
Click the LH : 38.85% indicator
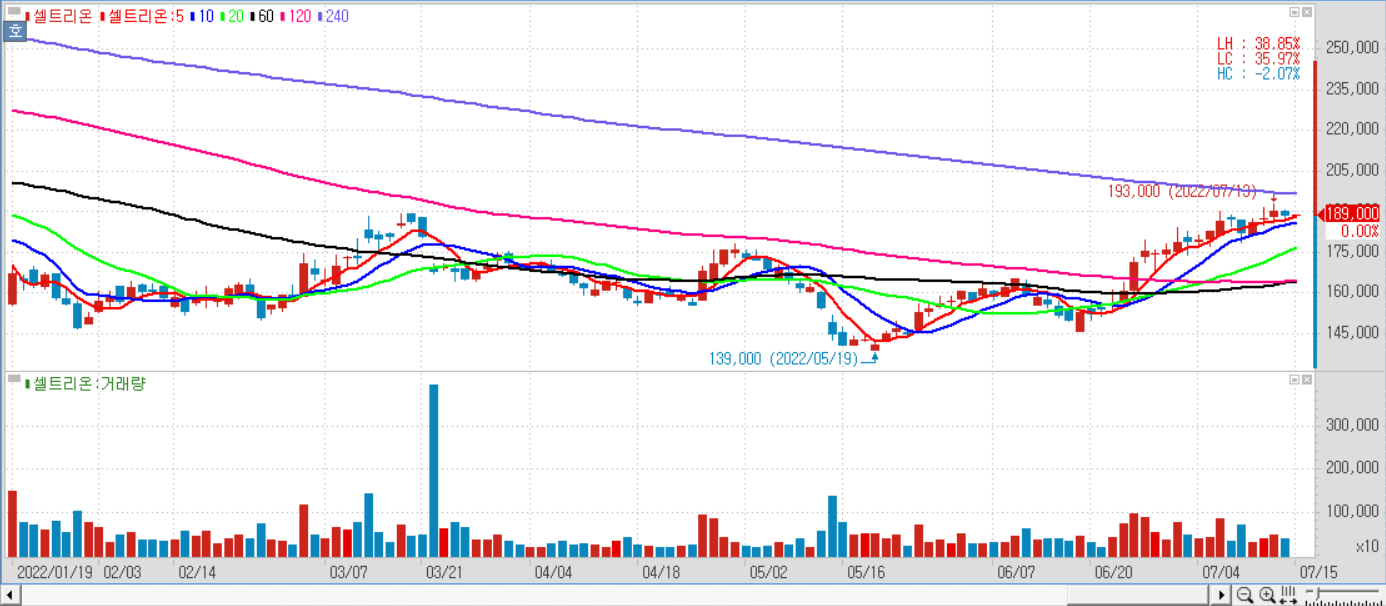1258,44
